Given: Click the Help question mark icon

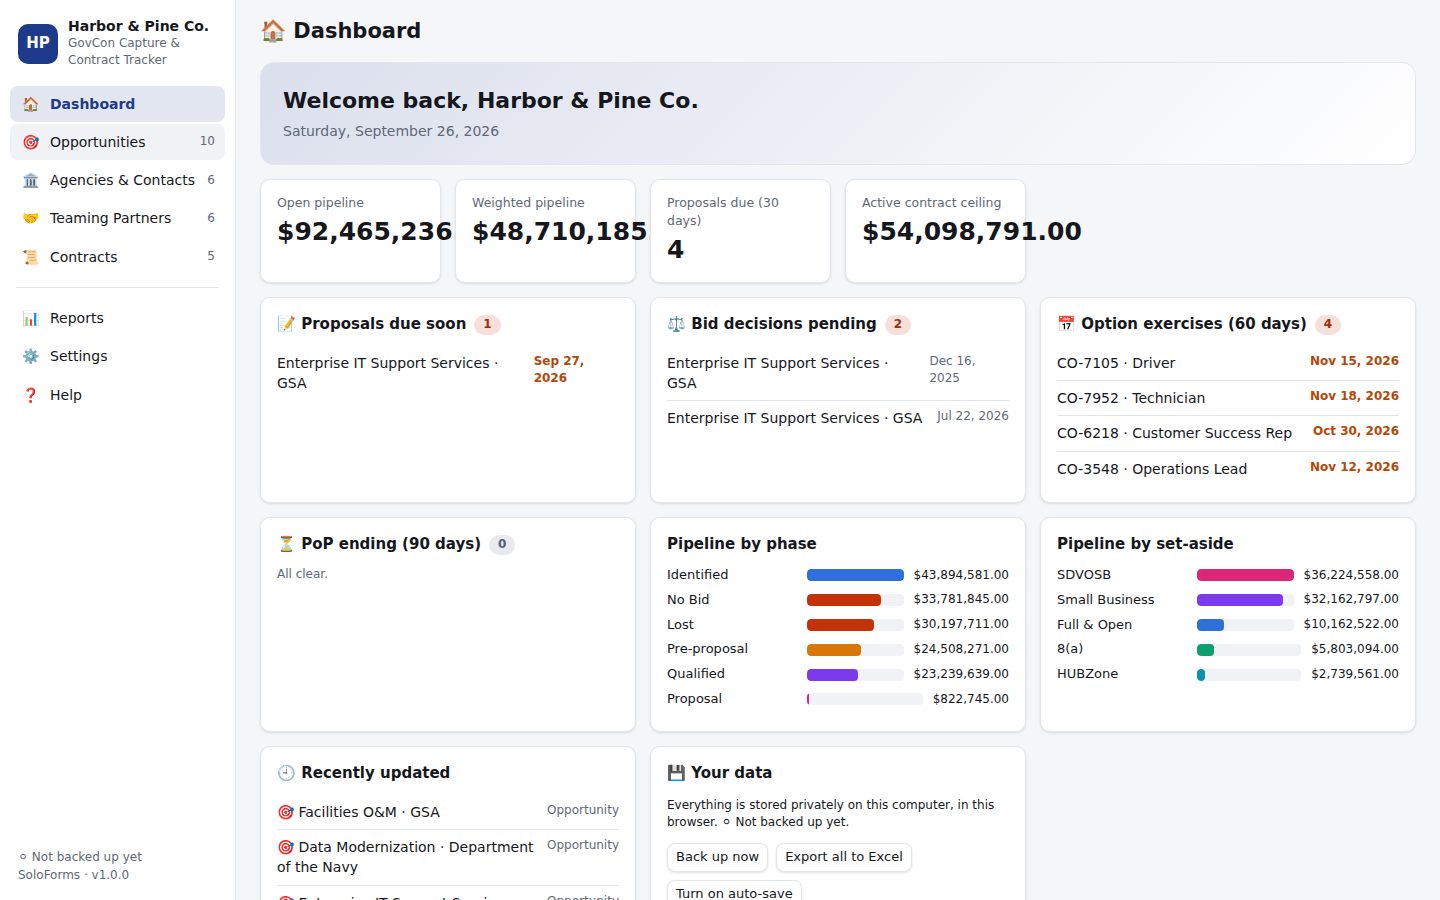Looking at the screenshot, I should coord(31,395).
